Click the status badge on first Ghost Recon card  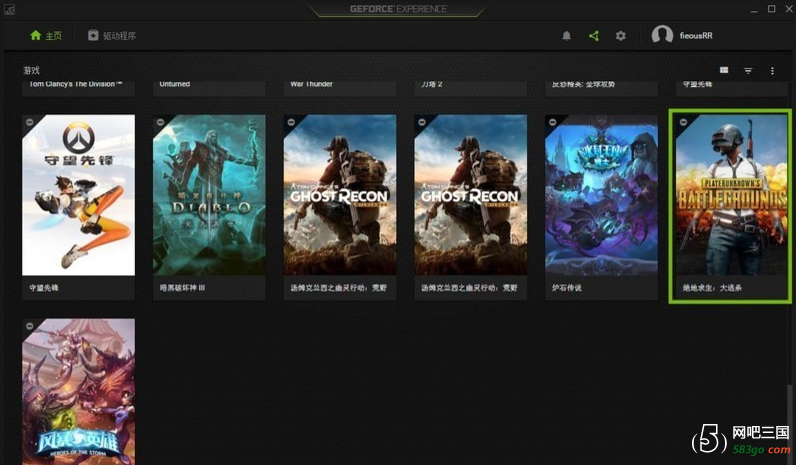coord(291,122)
